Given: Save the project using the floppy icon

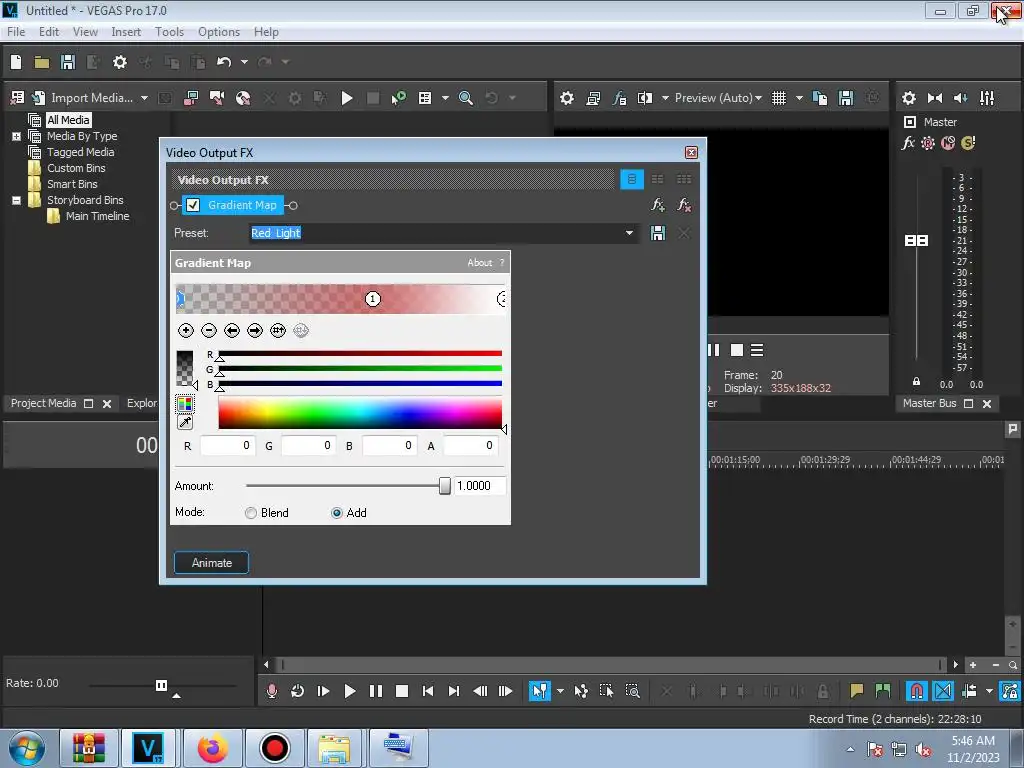Looking at the screenshot, I should point(68,62).
